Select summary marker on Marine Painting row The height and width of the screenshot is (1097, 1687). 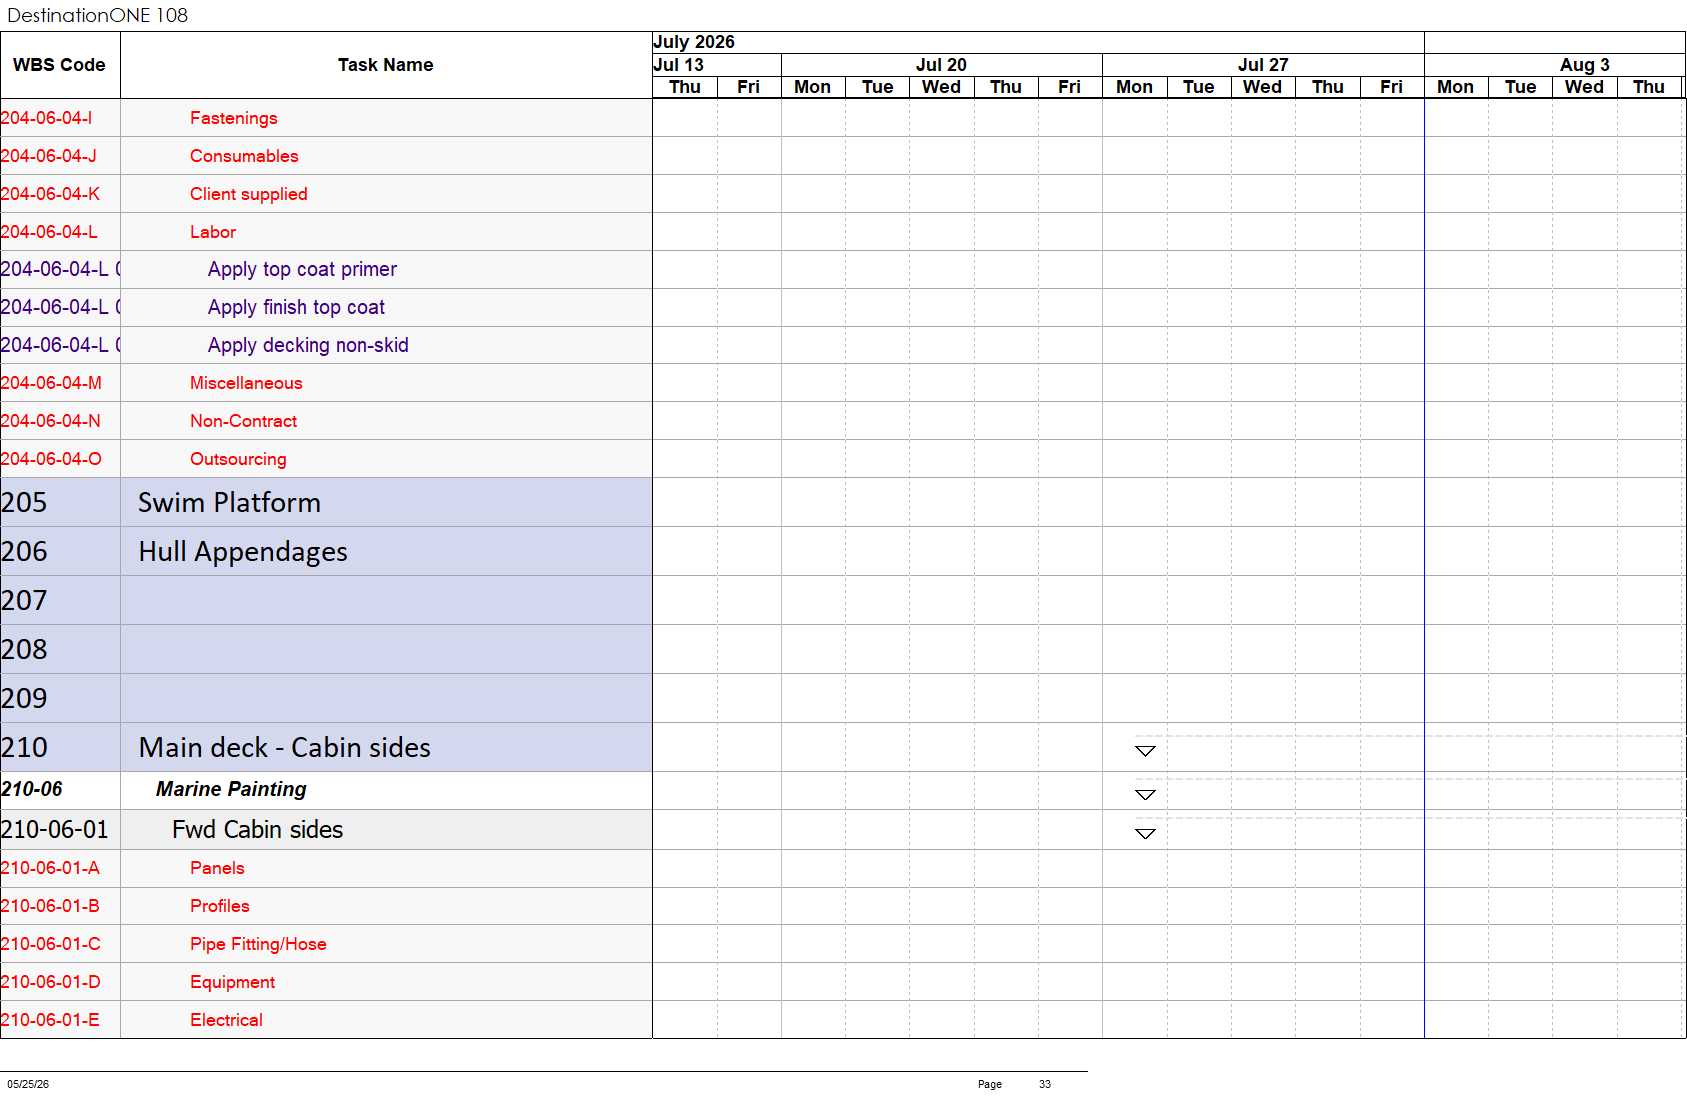coord(1145,795)
